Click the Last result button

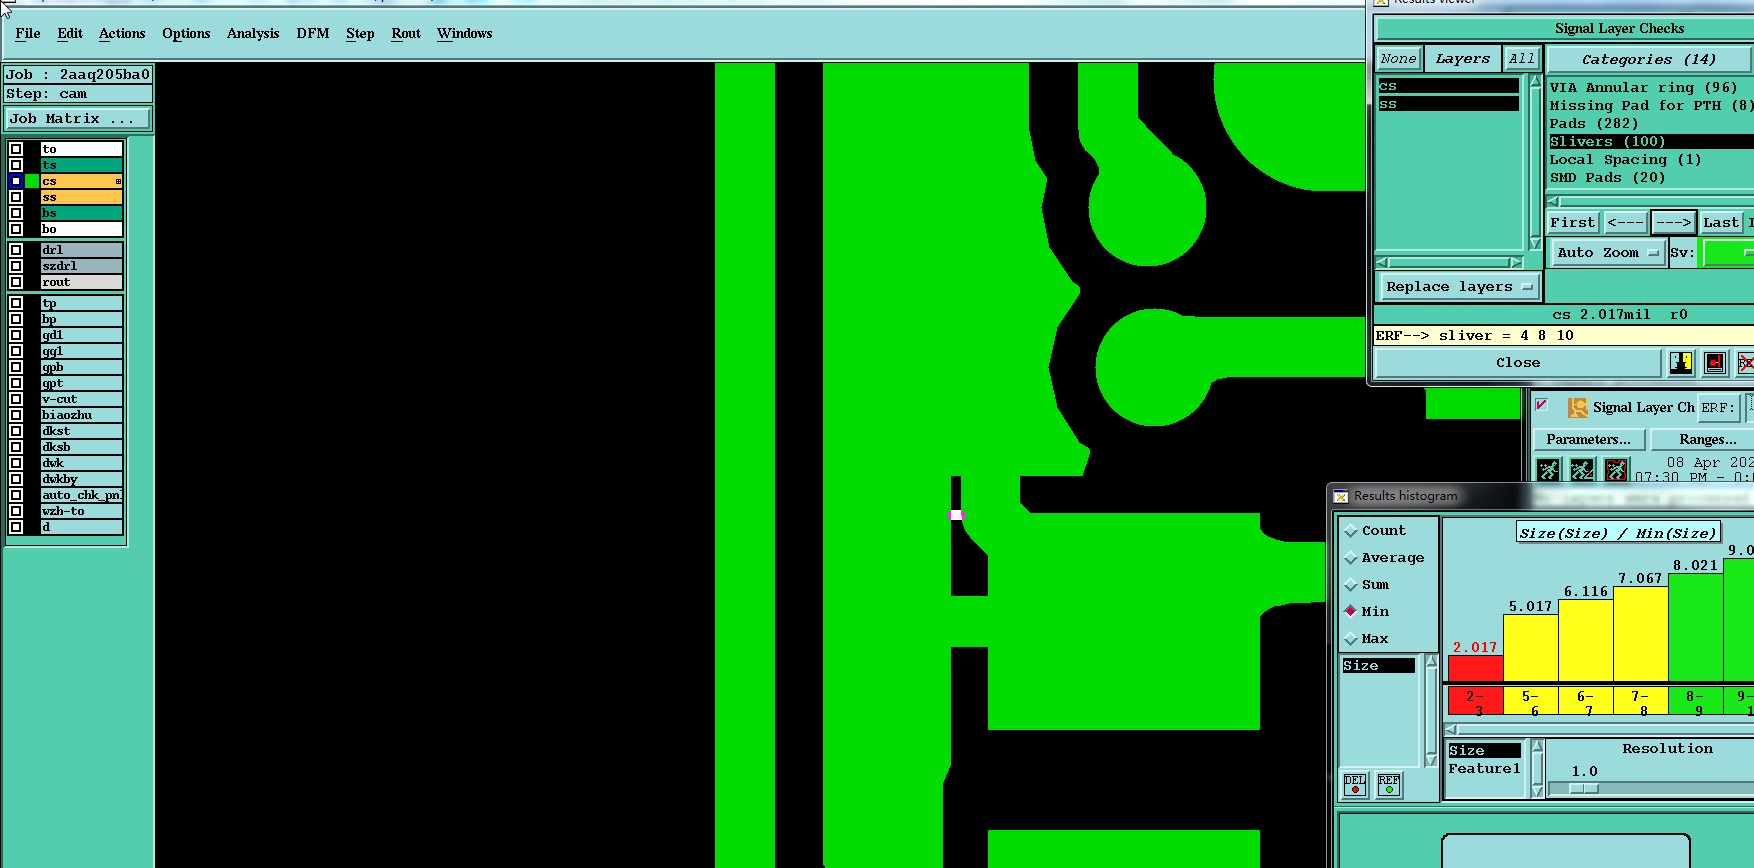(1721, 223)
